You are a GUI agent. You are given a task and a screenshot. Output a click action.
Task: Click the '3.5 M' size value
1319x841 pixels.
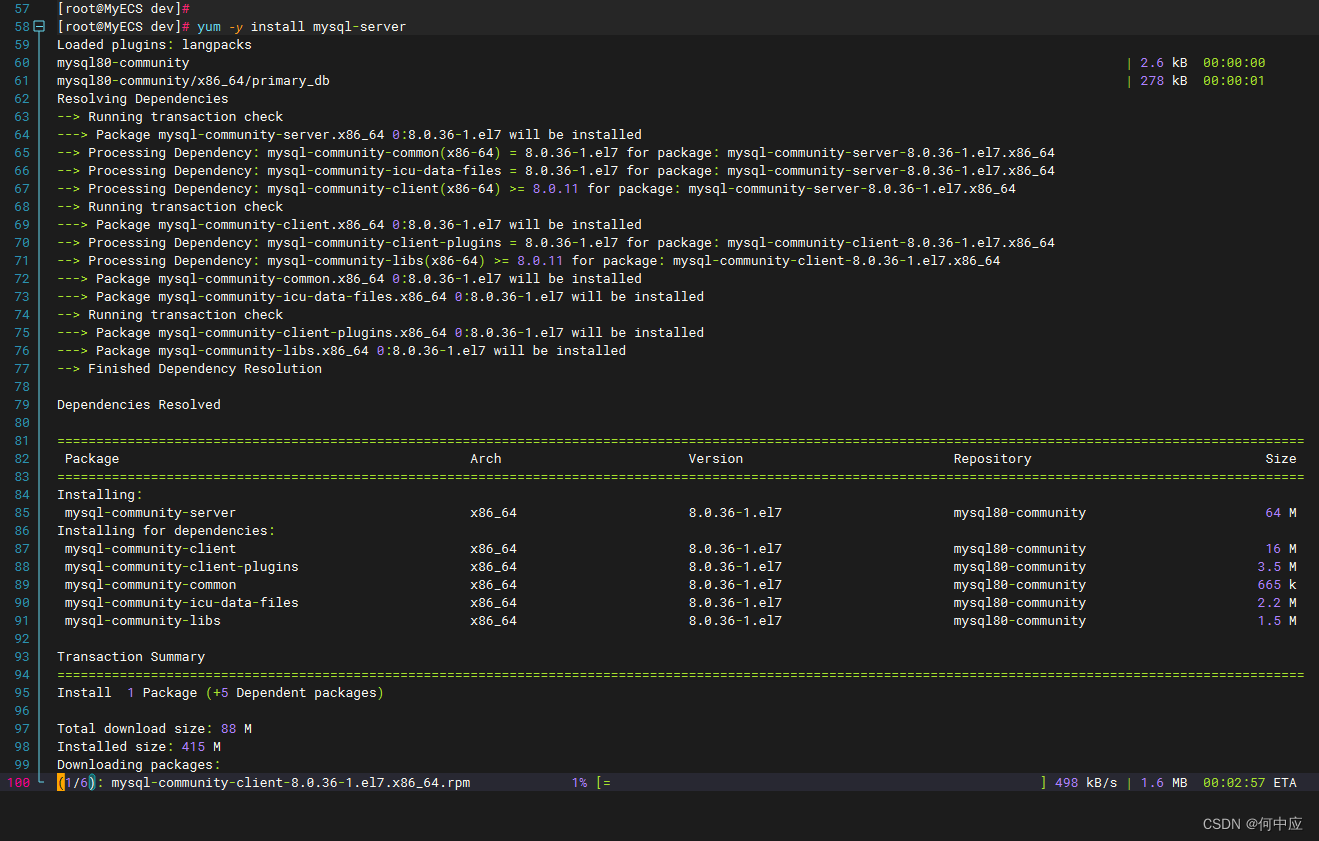tap(1277, 567)
